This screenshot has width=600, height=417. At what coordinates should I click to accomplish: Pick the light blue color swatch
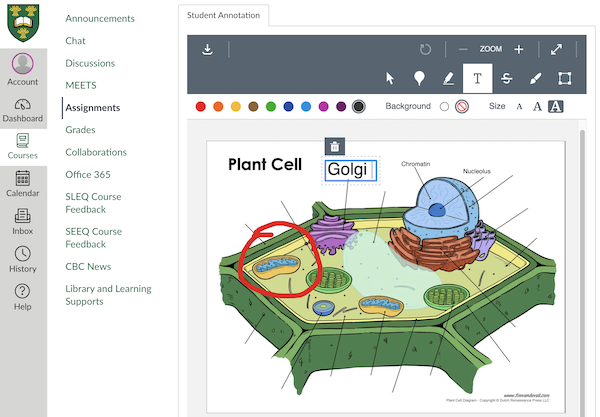click(x=306, y=106)
